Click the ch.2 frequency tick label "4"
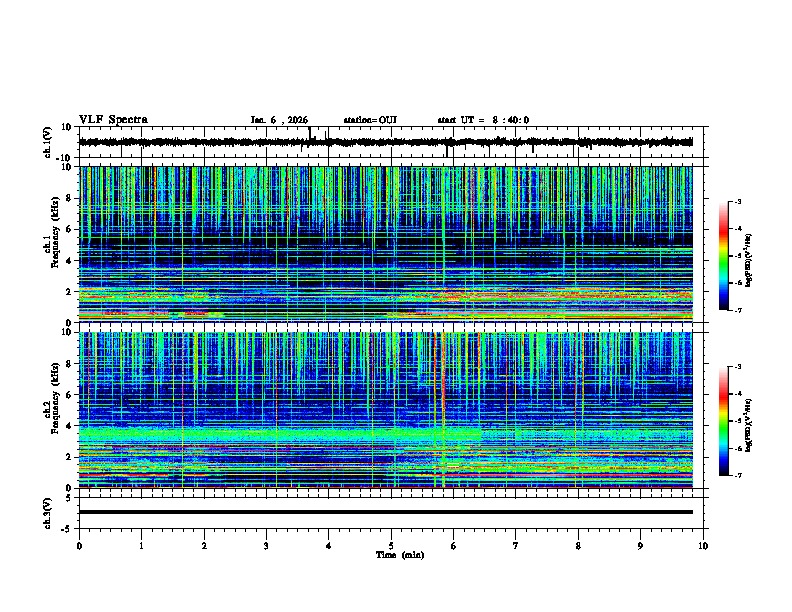This screenshot has width=792, height=612. [69, 426]
